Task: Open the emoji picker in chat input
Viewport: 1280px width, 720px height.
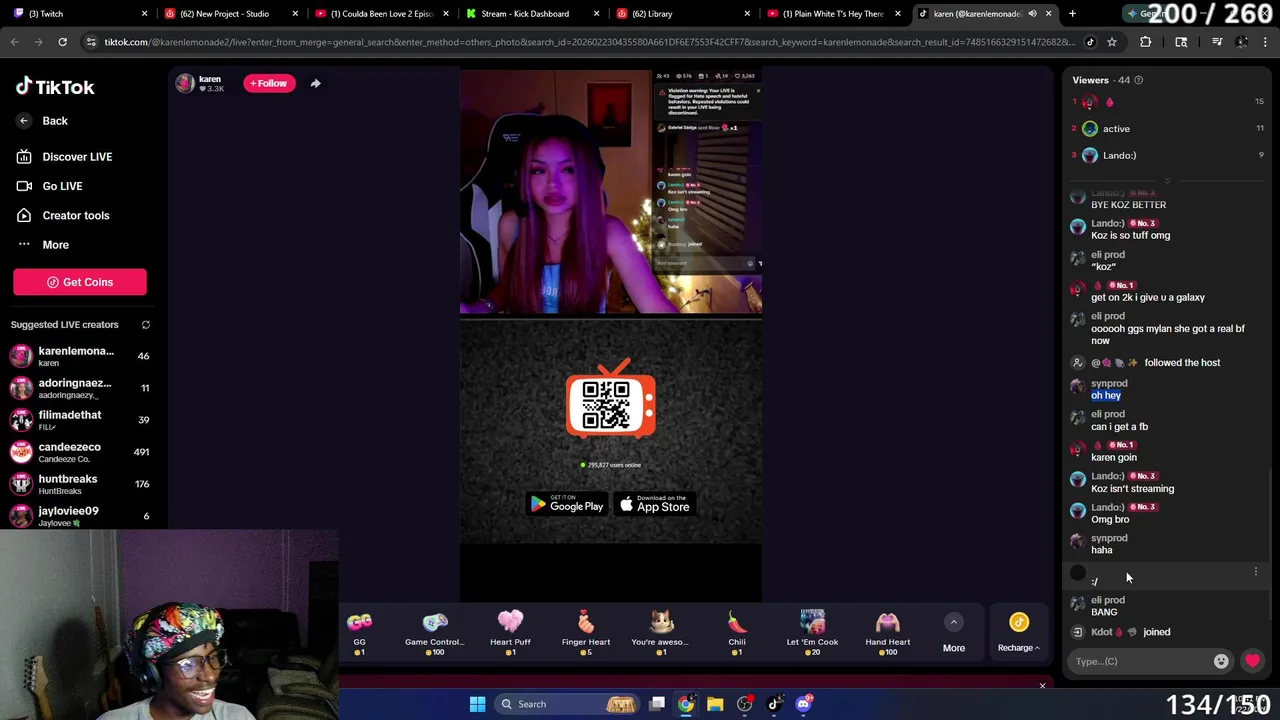Action: (1221, 661)
